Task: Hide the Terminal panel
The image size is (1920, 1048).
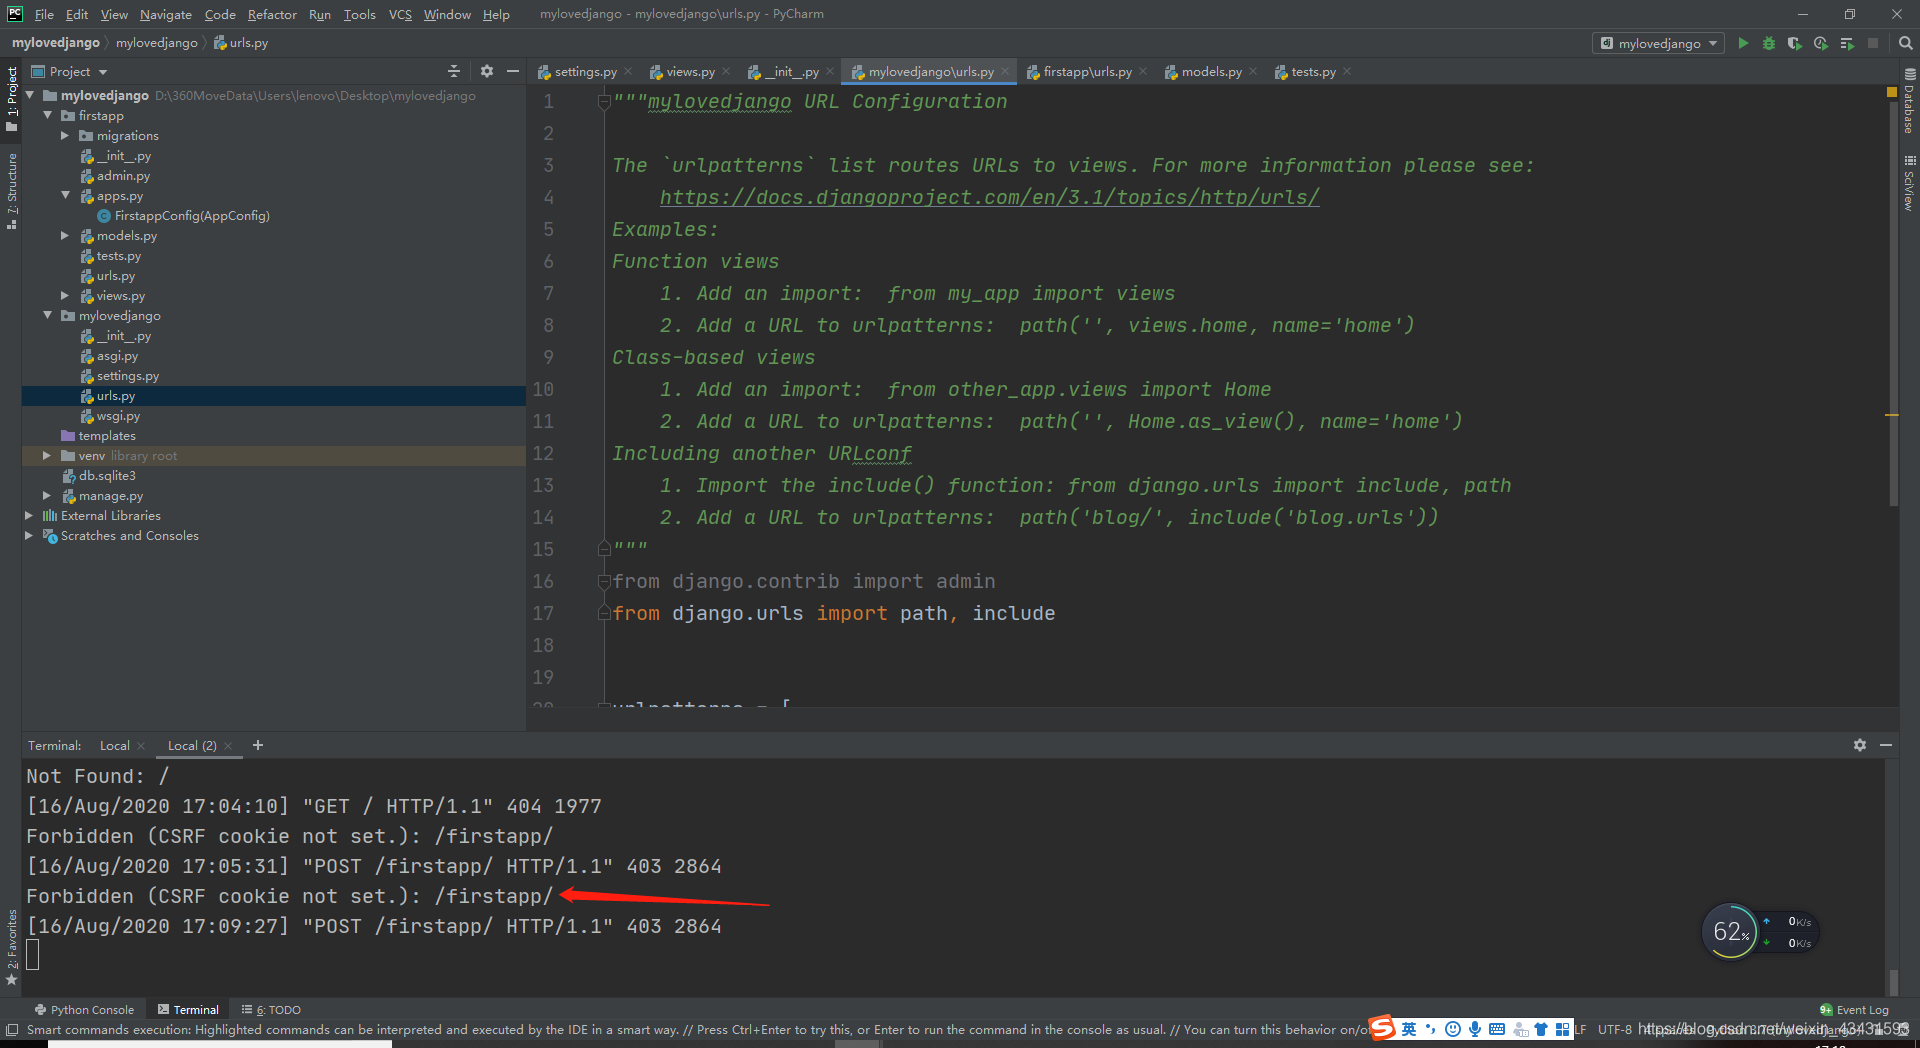Action: pyautogui.click(x=1886, y=745)
